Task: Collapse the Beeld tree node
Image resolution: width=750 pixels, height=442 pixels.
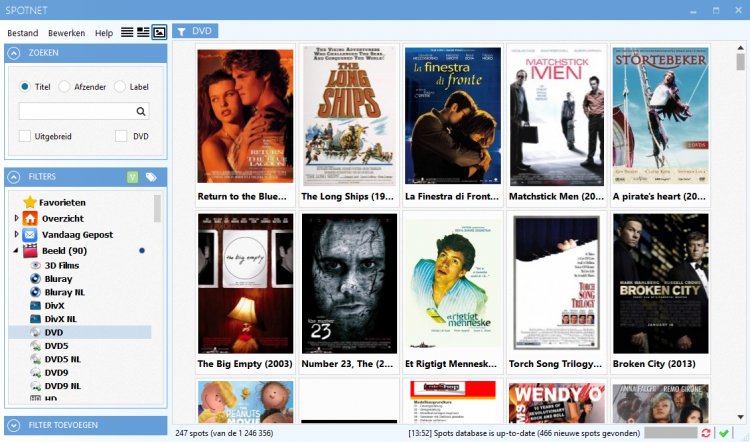Action: 16,251
